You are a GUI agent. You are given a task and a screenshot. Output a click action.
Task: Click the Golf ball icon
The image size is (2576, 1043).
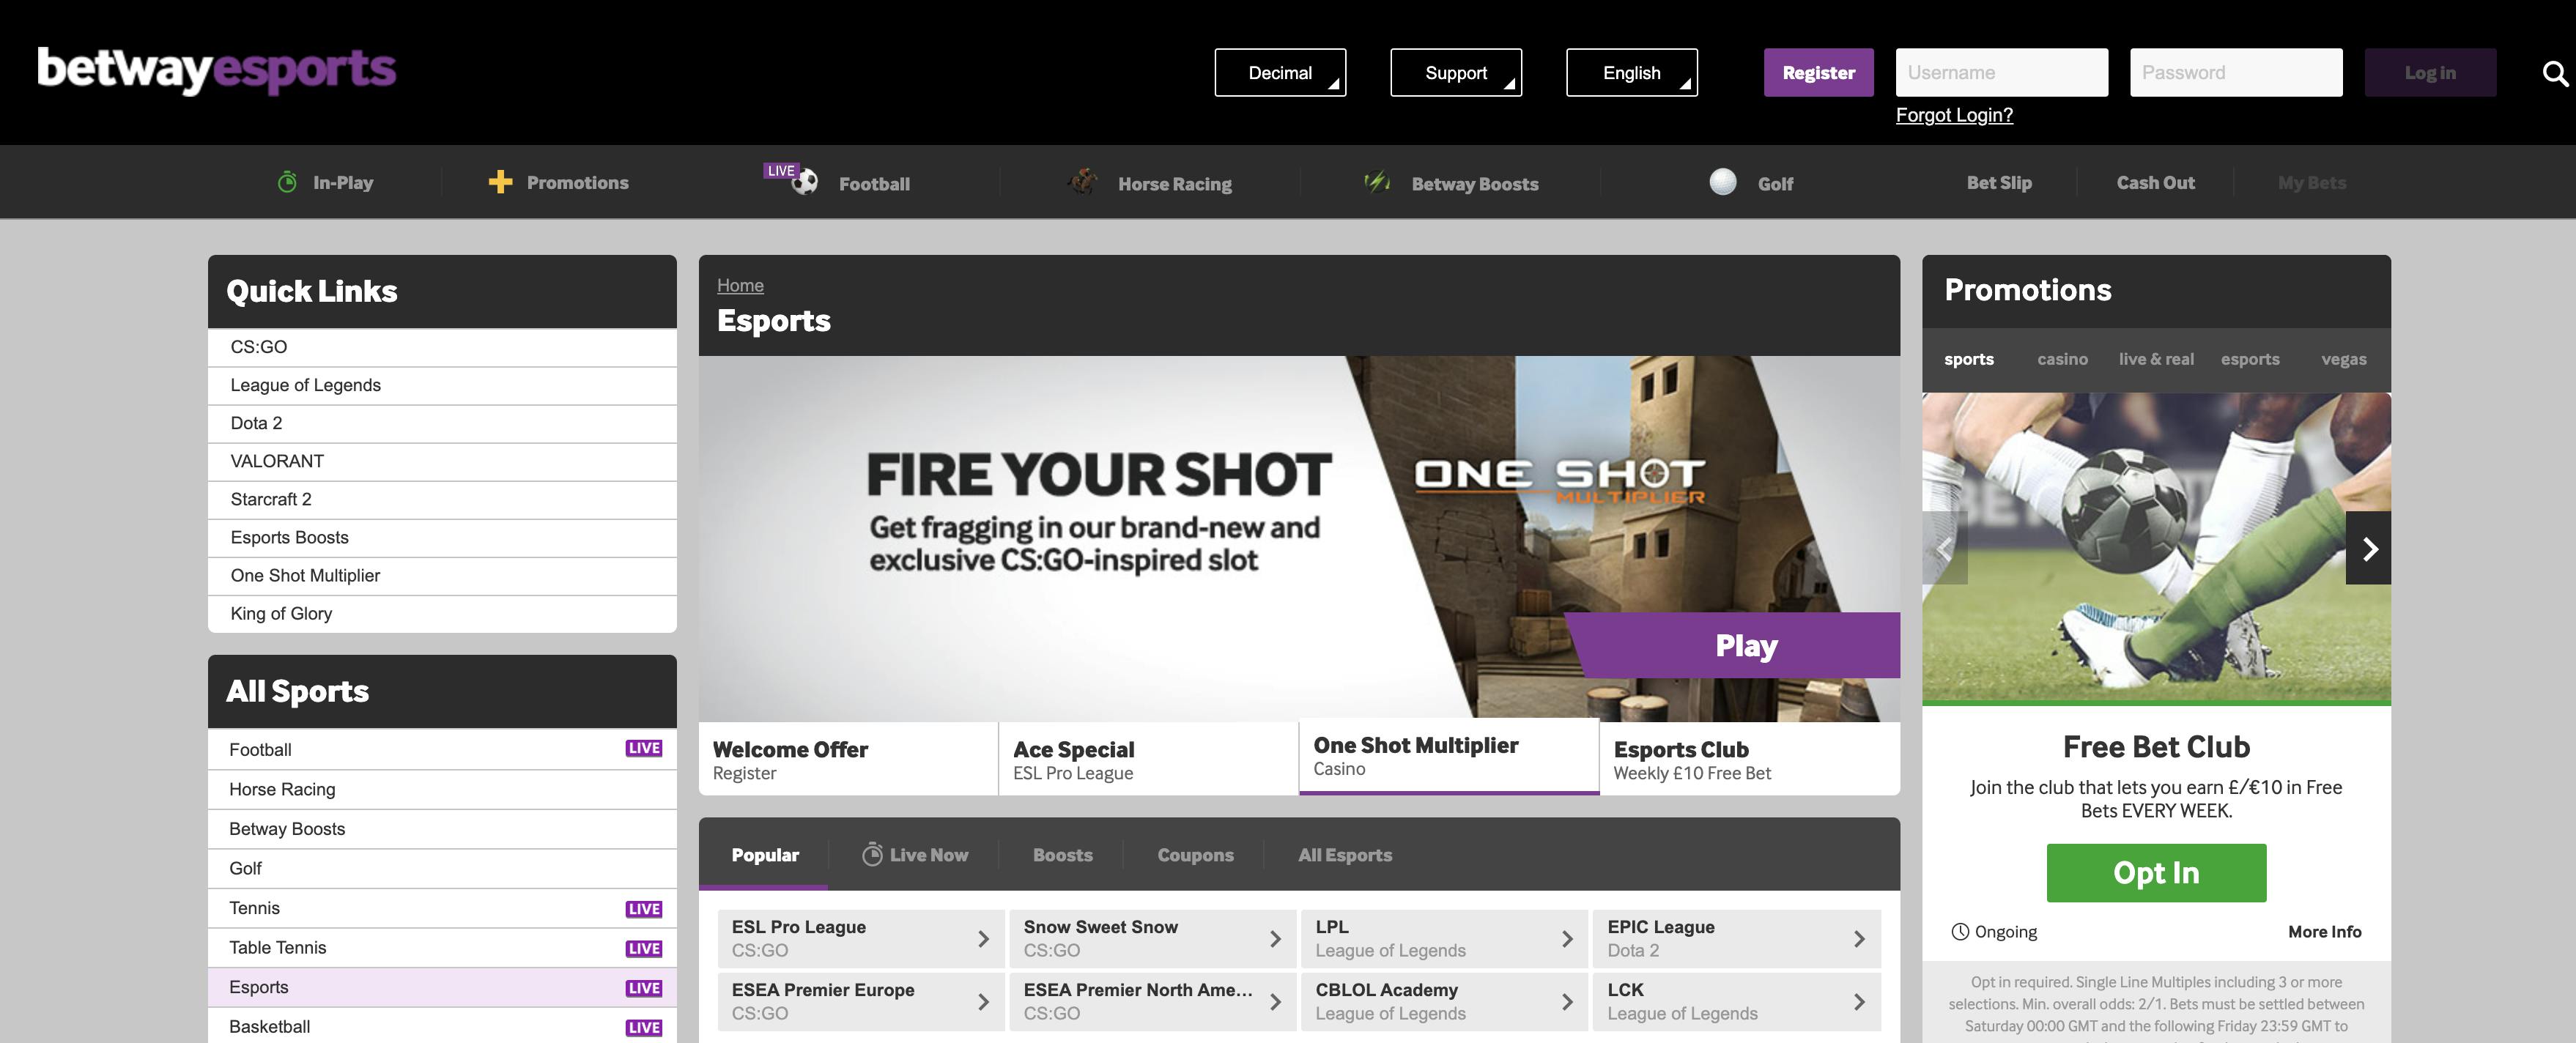coord(1723,182)
